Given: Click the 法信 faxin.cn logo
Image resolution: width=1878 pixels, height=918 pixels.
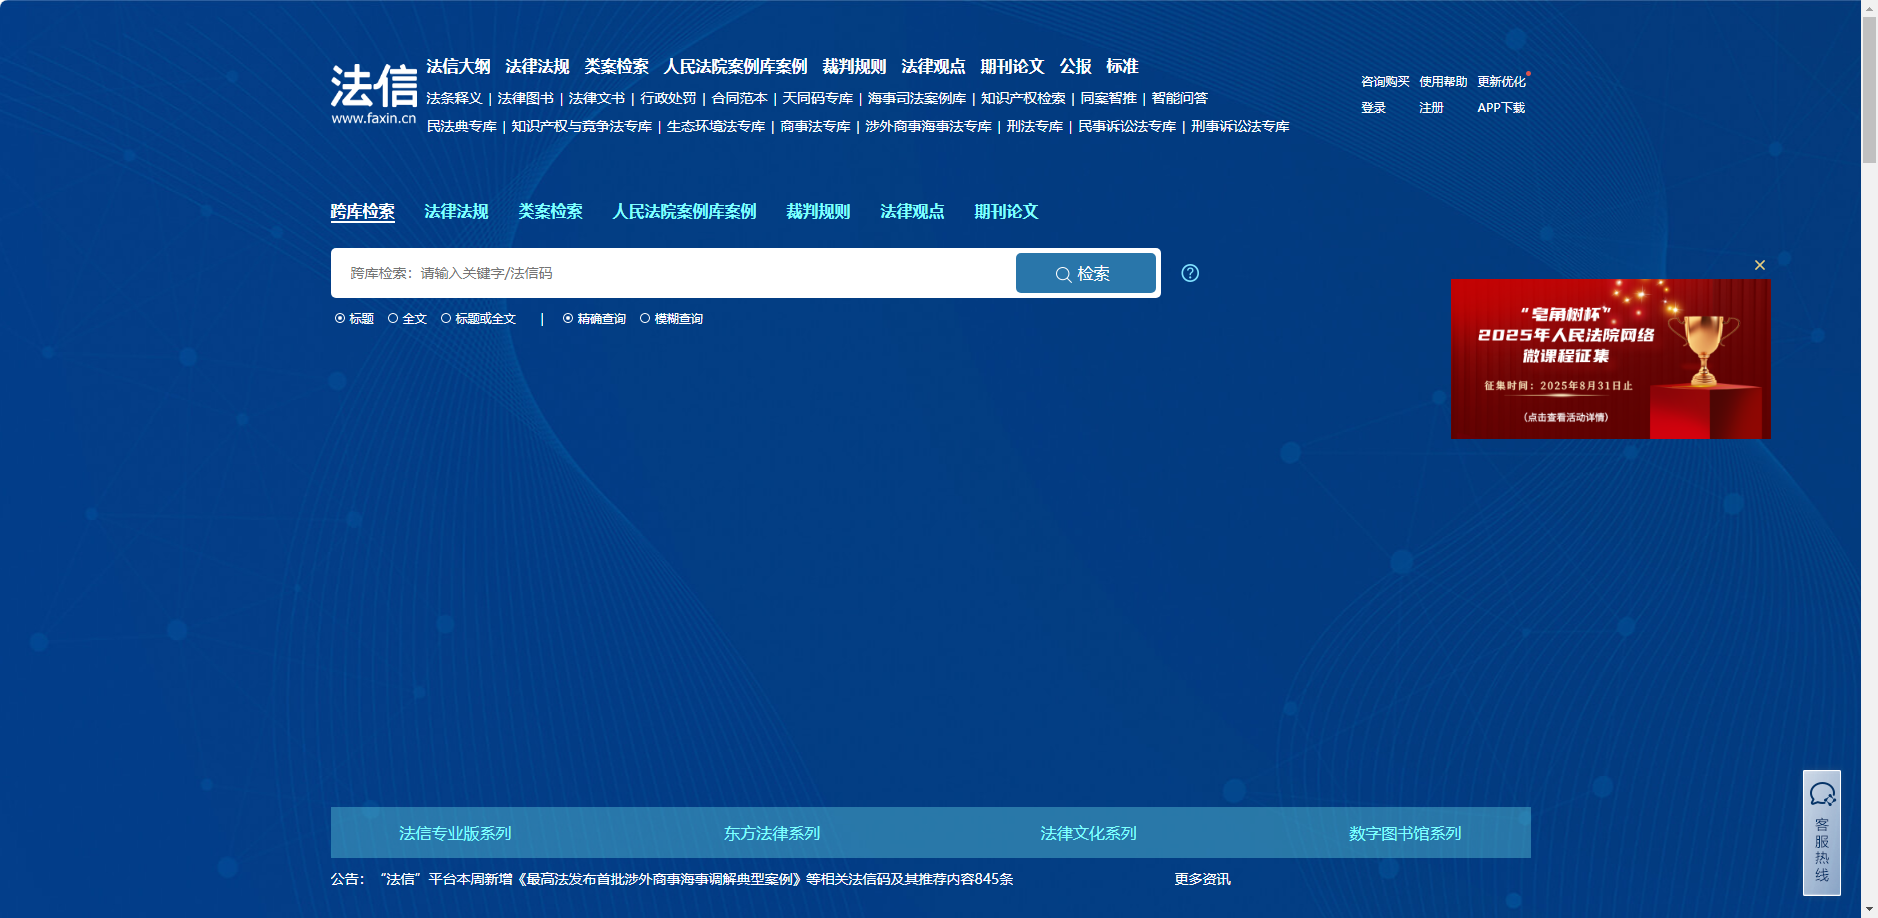Looking at the screenshot, I should tap(374, 94).
